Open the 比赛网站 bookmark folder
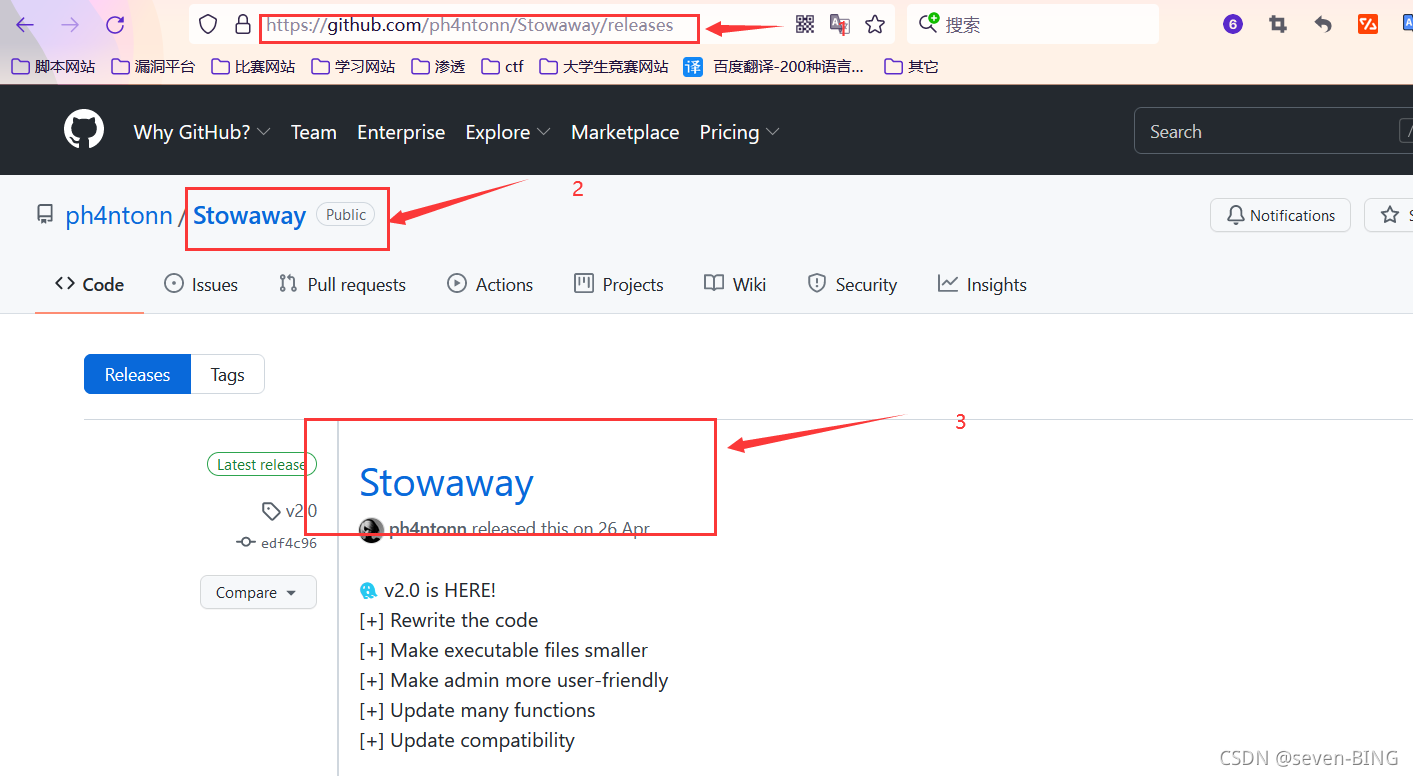The image size is (1413, 776). 253,67
